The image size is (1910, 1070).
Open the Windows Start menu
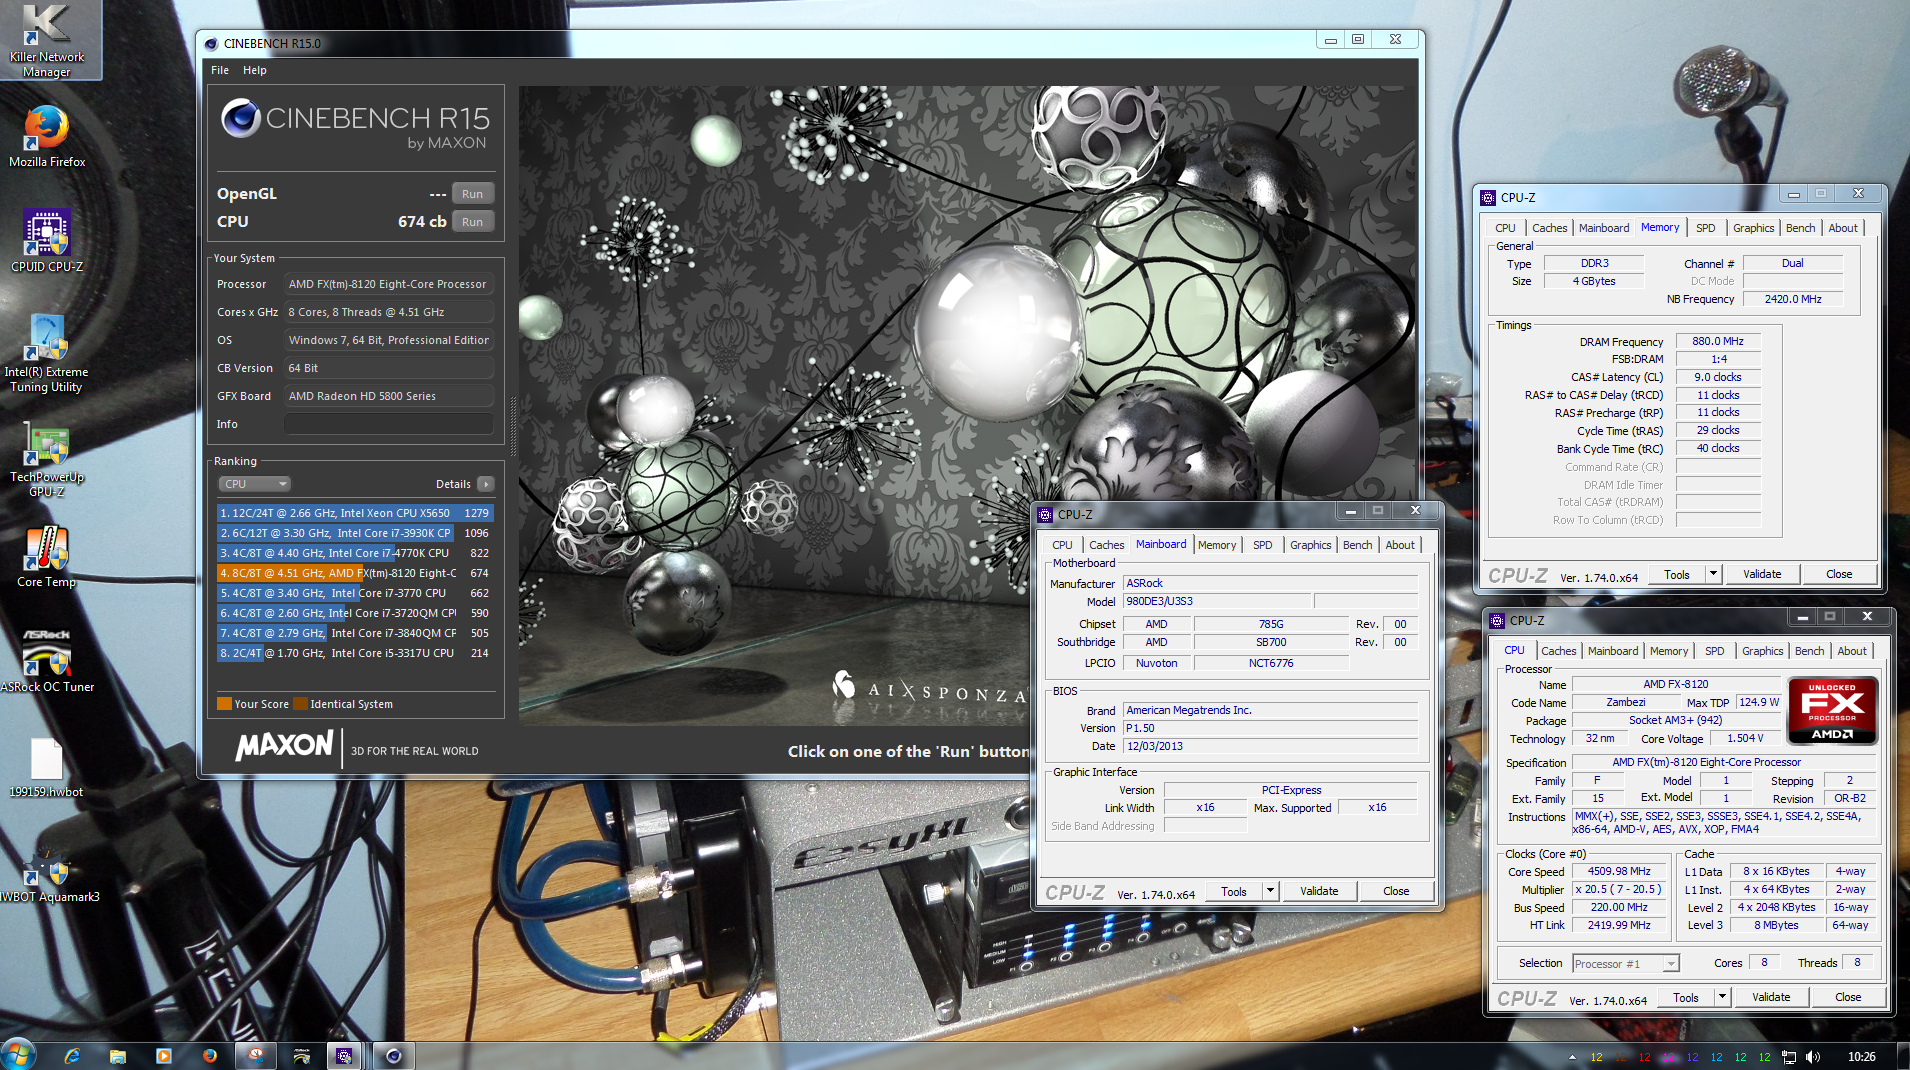tap(19, 1055)
